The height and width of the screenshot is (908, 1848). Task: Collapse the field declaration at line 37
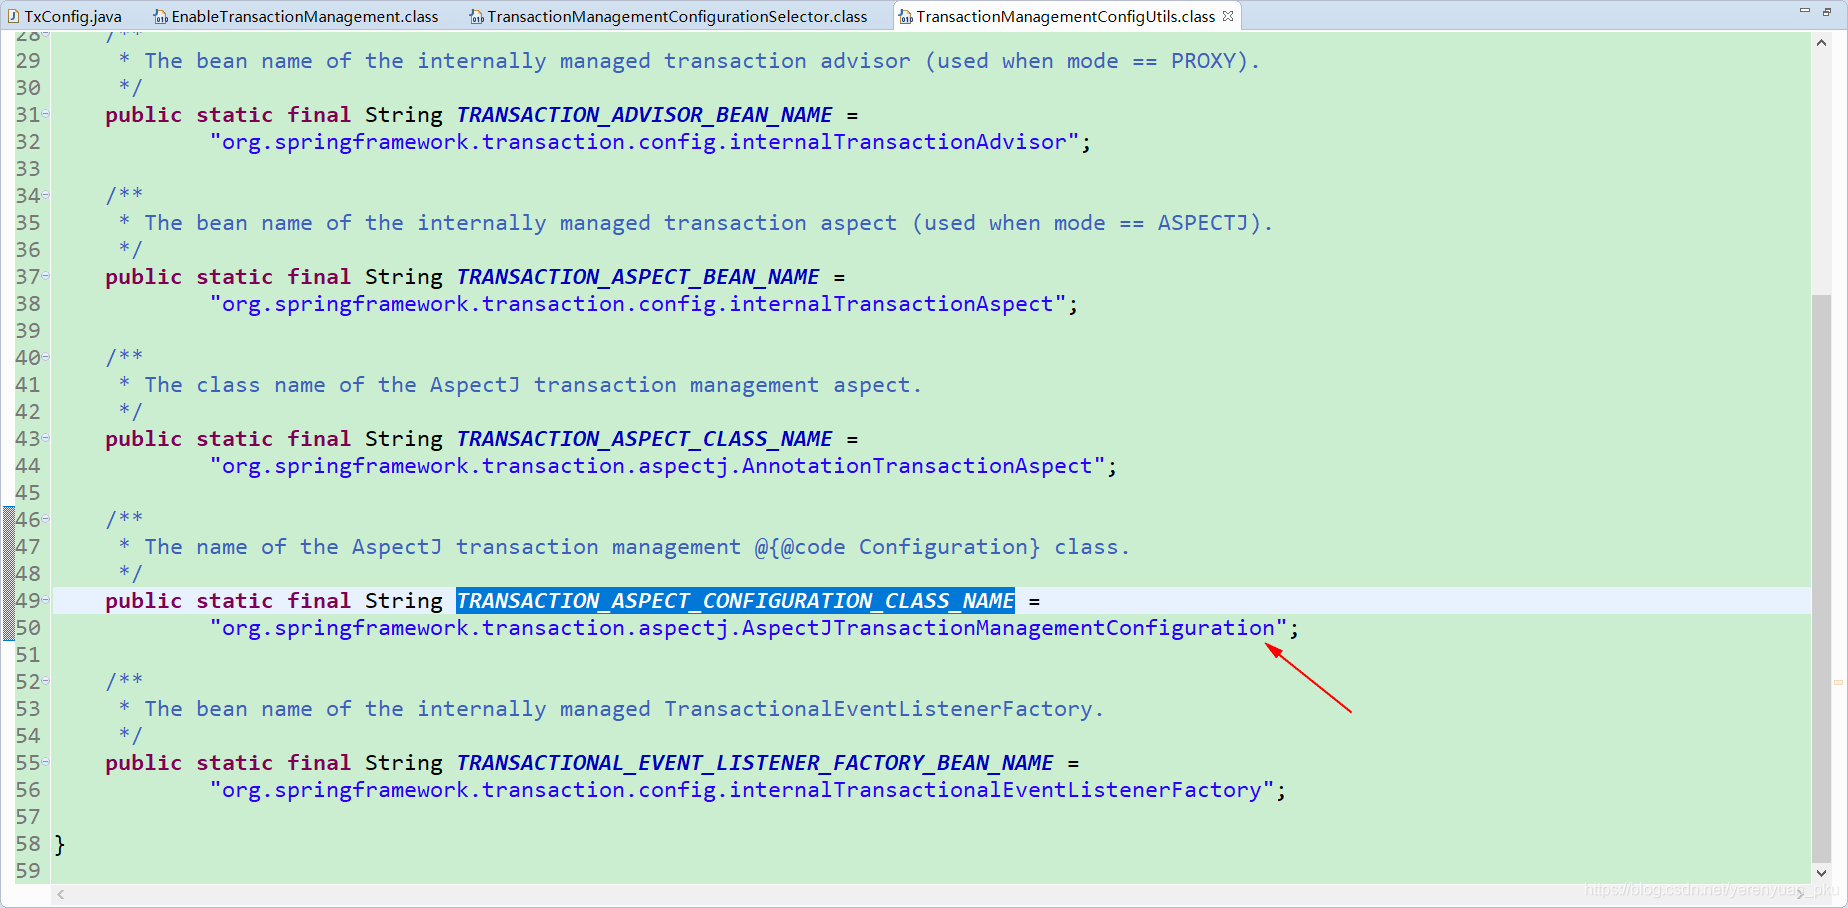coord(46,277)
